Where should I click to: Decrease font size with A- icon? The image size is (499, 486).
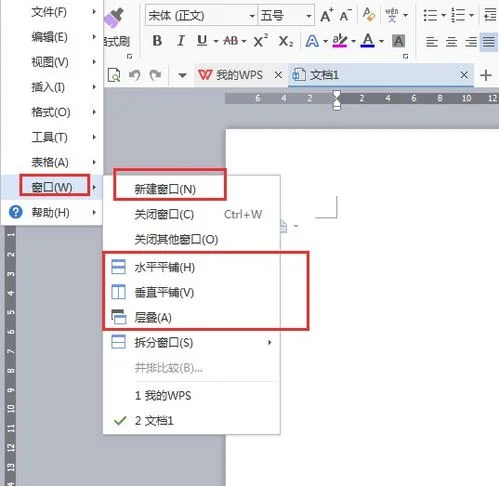tap(346, 15)
